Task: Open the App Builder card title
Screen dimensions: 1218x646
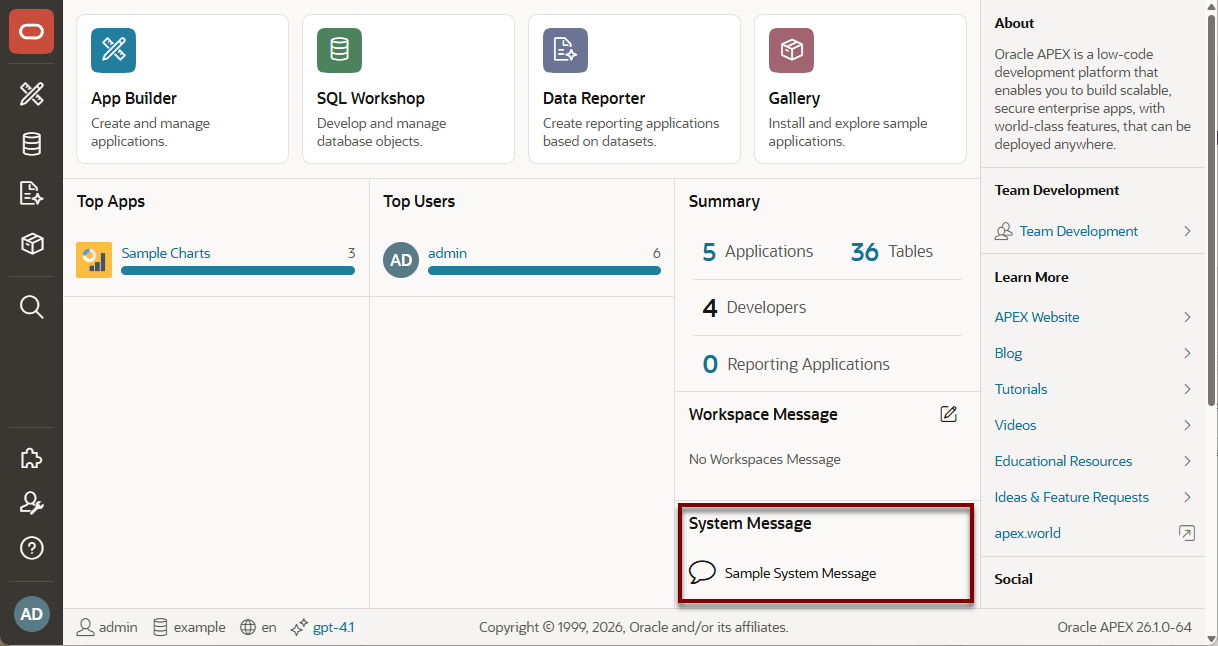Action: coord(134,98)
